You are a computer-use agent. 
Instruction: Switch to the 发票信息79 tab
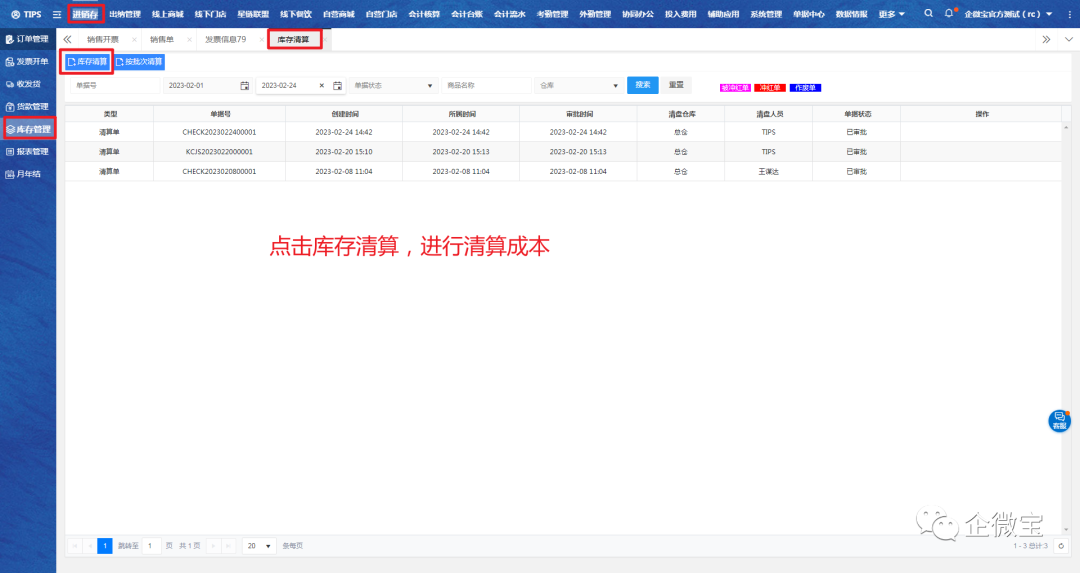coord(226,39)
